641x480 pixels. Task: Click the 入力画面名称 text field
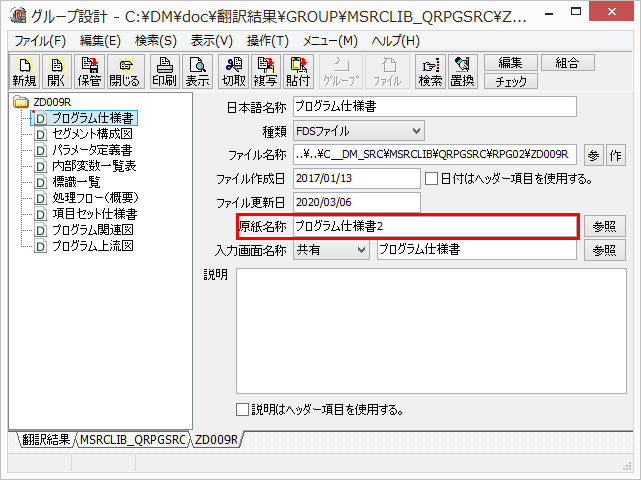[477, 250]
